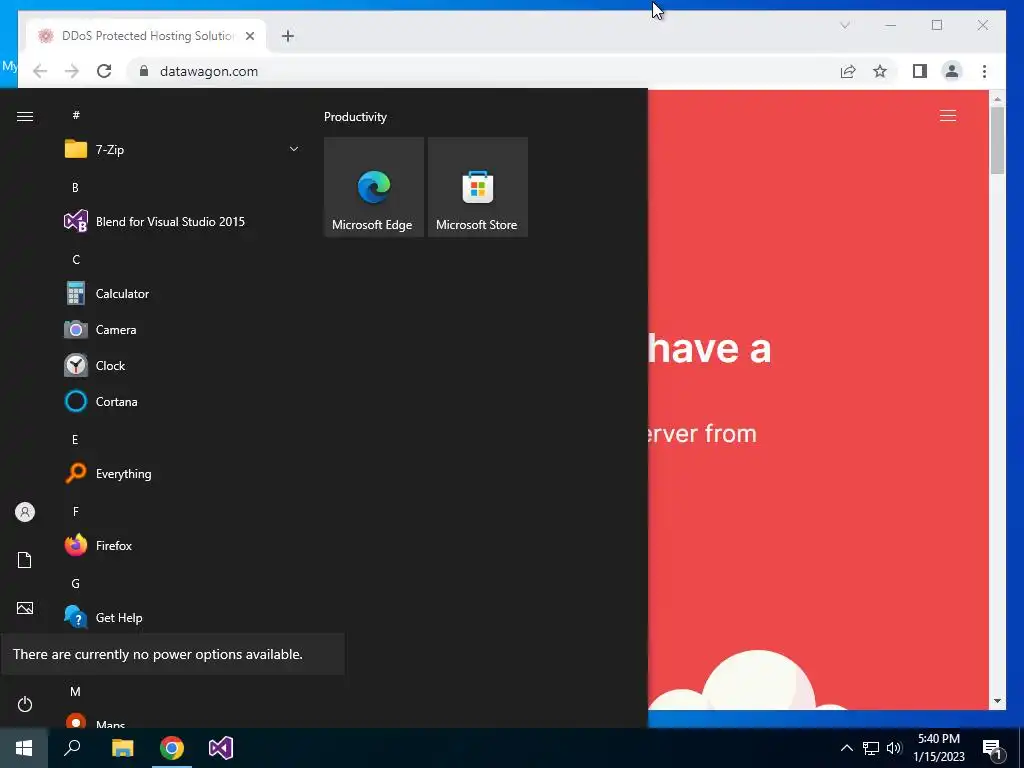Screen dimensions: 1024x768
Task: Start Cortana from app list
Action: pos(182,402)
